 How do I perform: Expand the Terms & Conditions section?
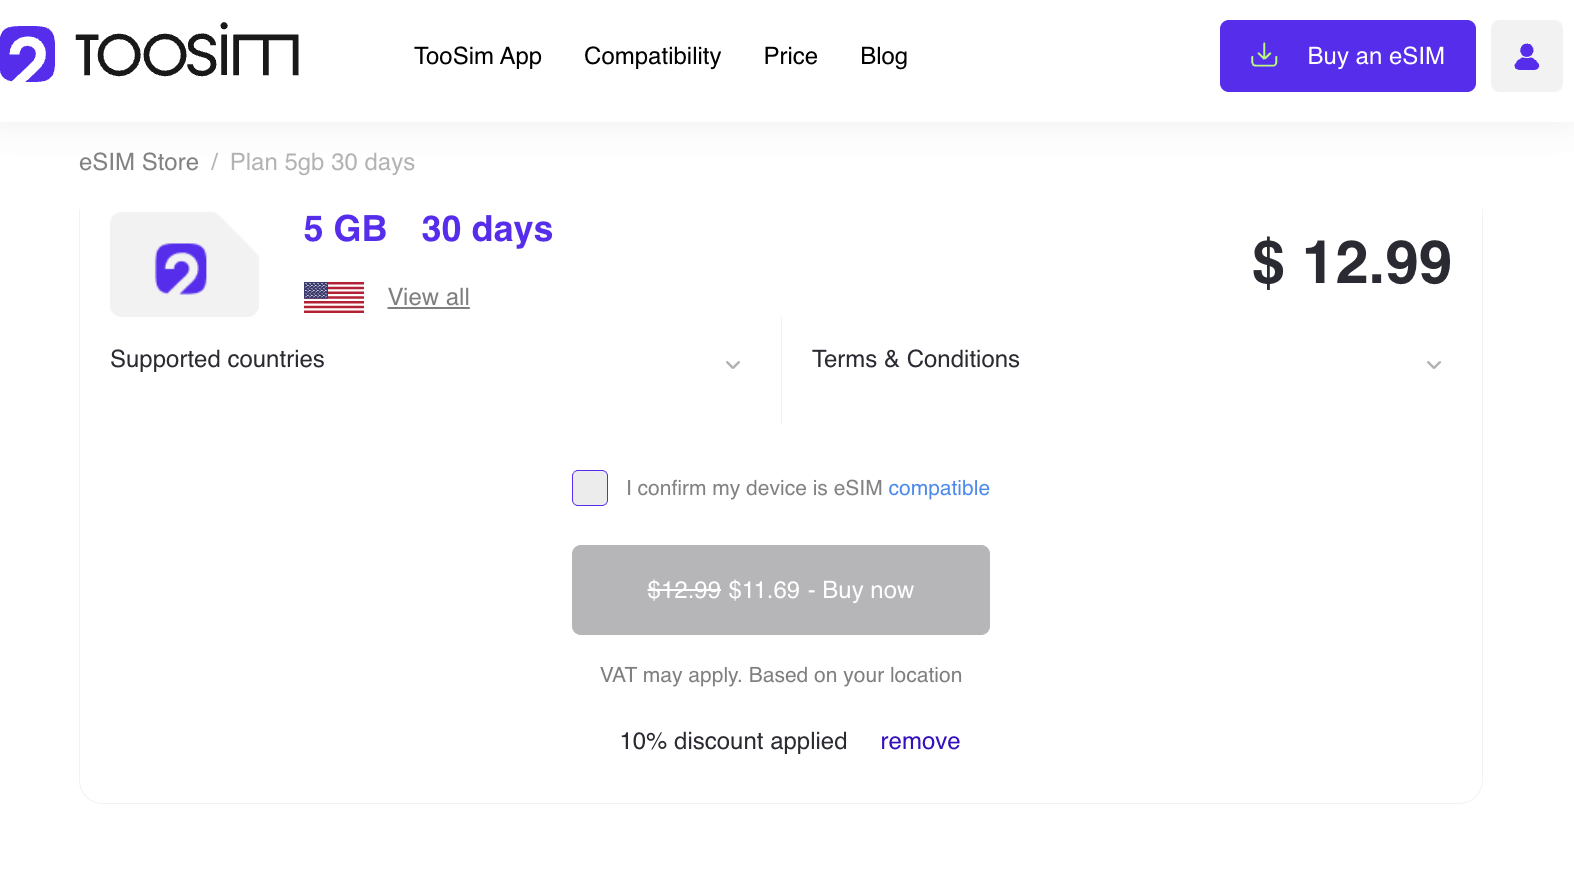click(x=1434, y=365)
